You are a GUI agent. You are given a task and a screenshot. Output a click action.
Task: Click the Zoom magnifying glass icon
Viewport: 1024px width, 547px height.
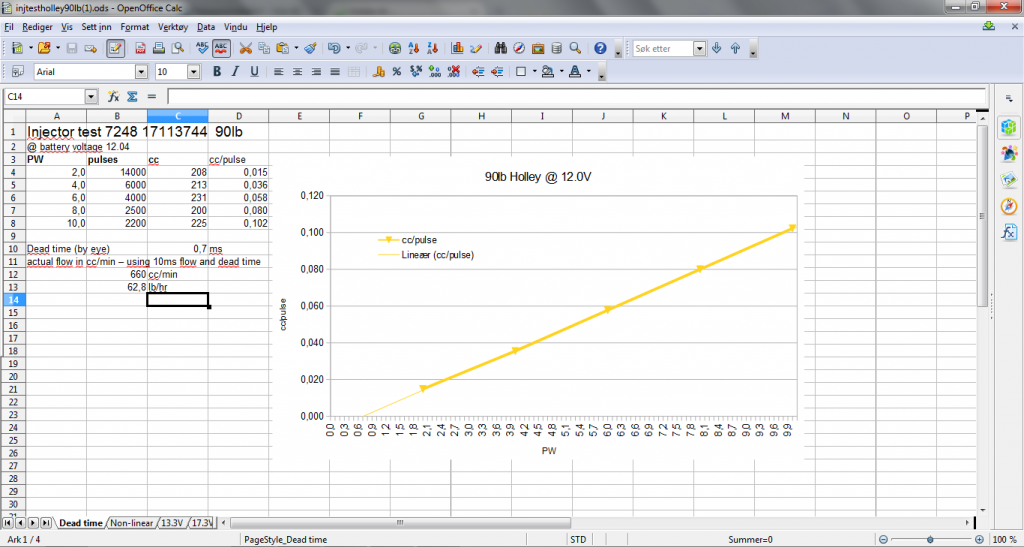coord(575,48)
